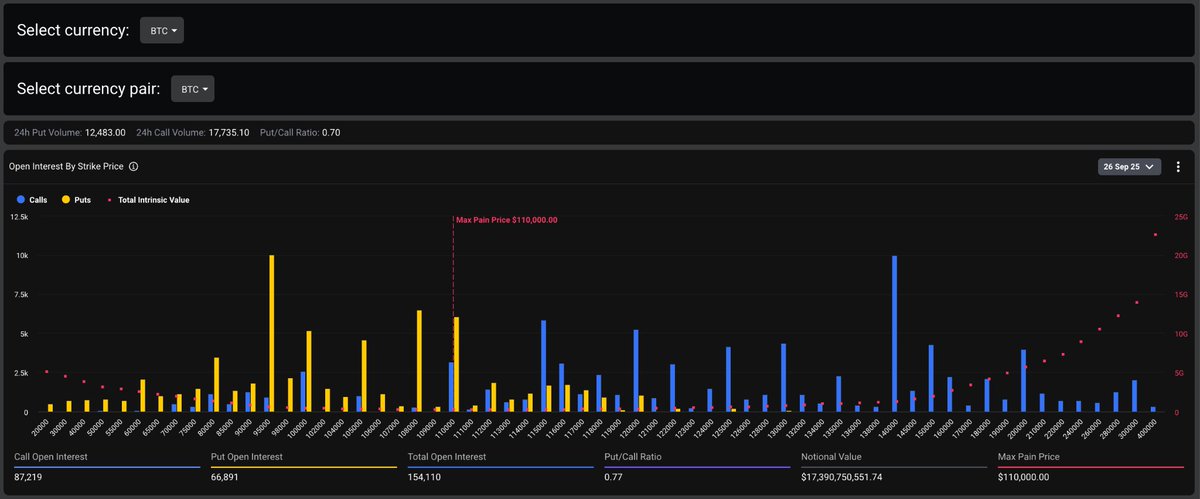Open the Select currency BTC dropdown

click(162, 31)
